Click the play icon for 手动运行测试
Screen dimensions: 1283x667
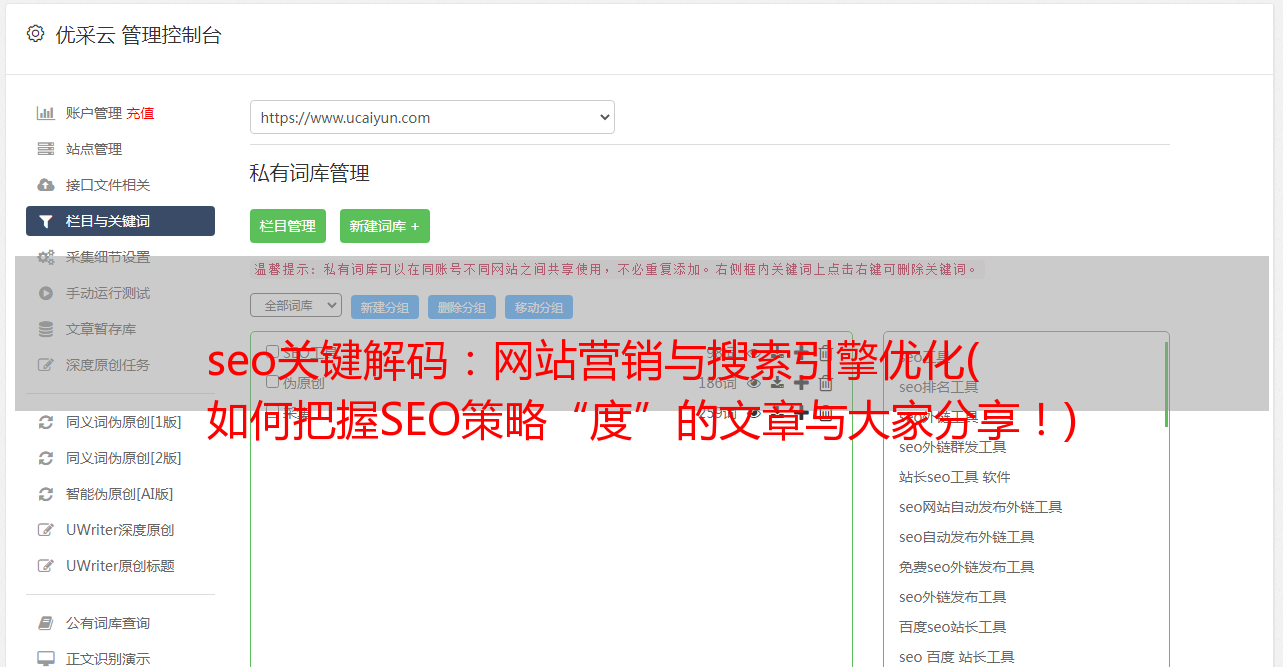tap(46, 293)
